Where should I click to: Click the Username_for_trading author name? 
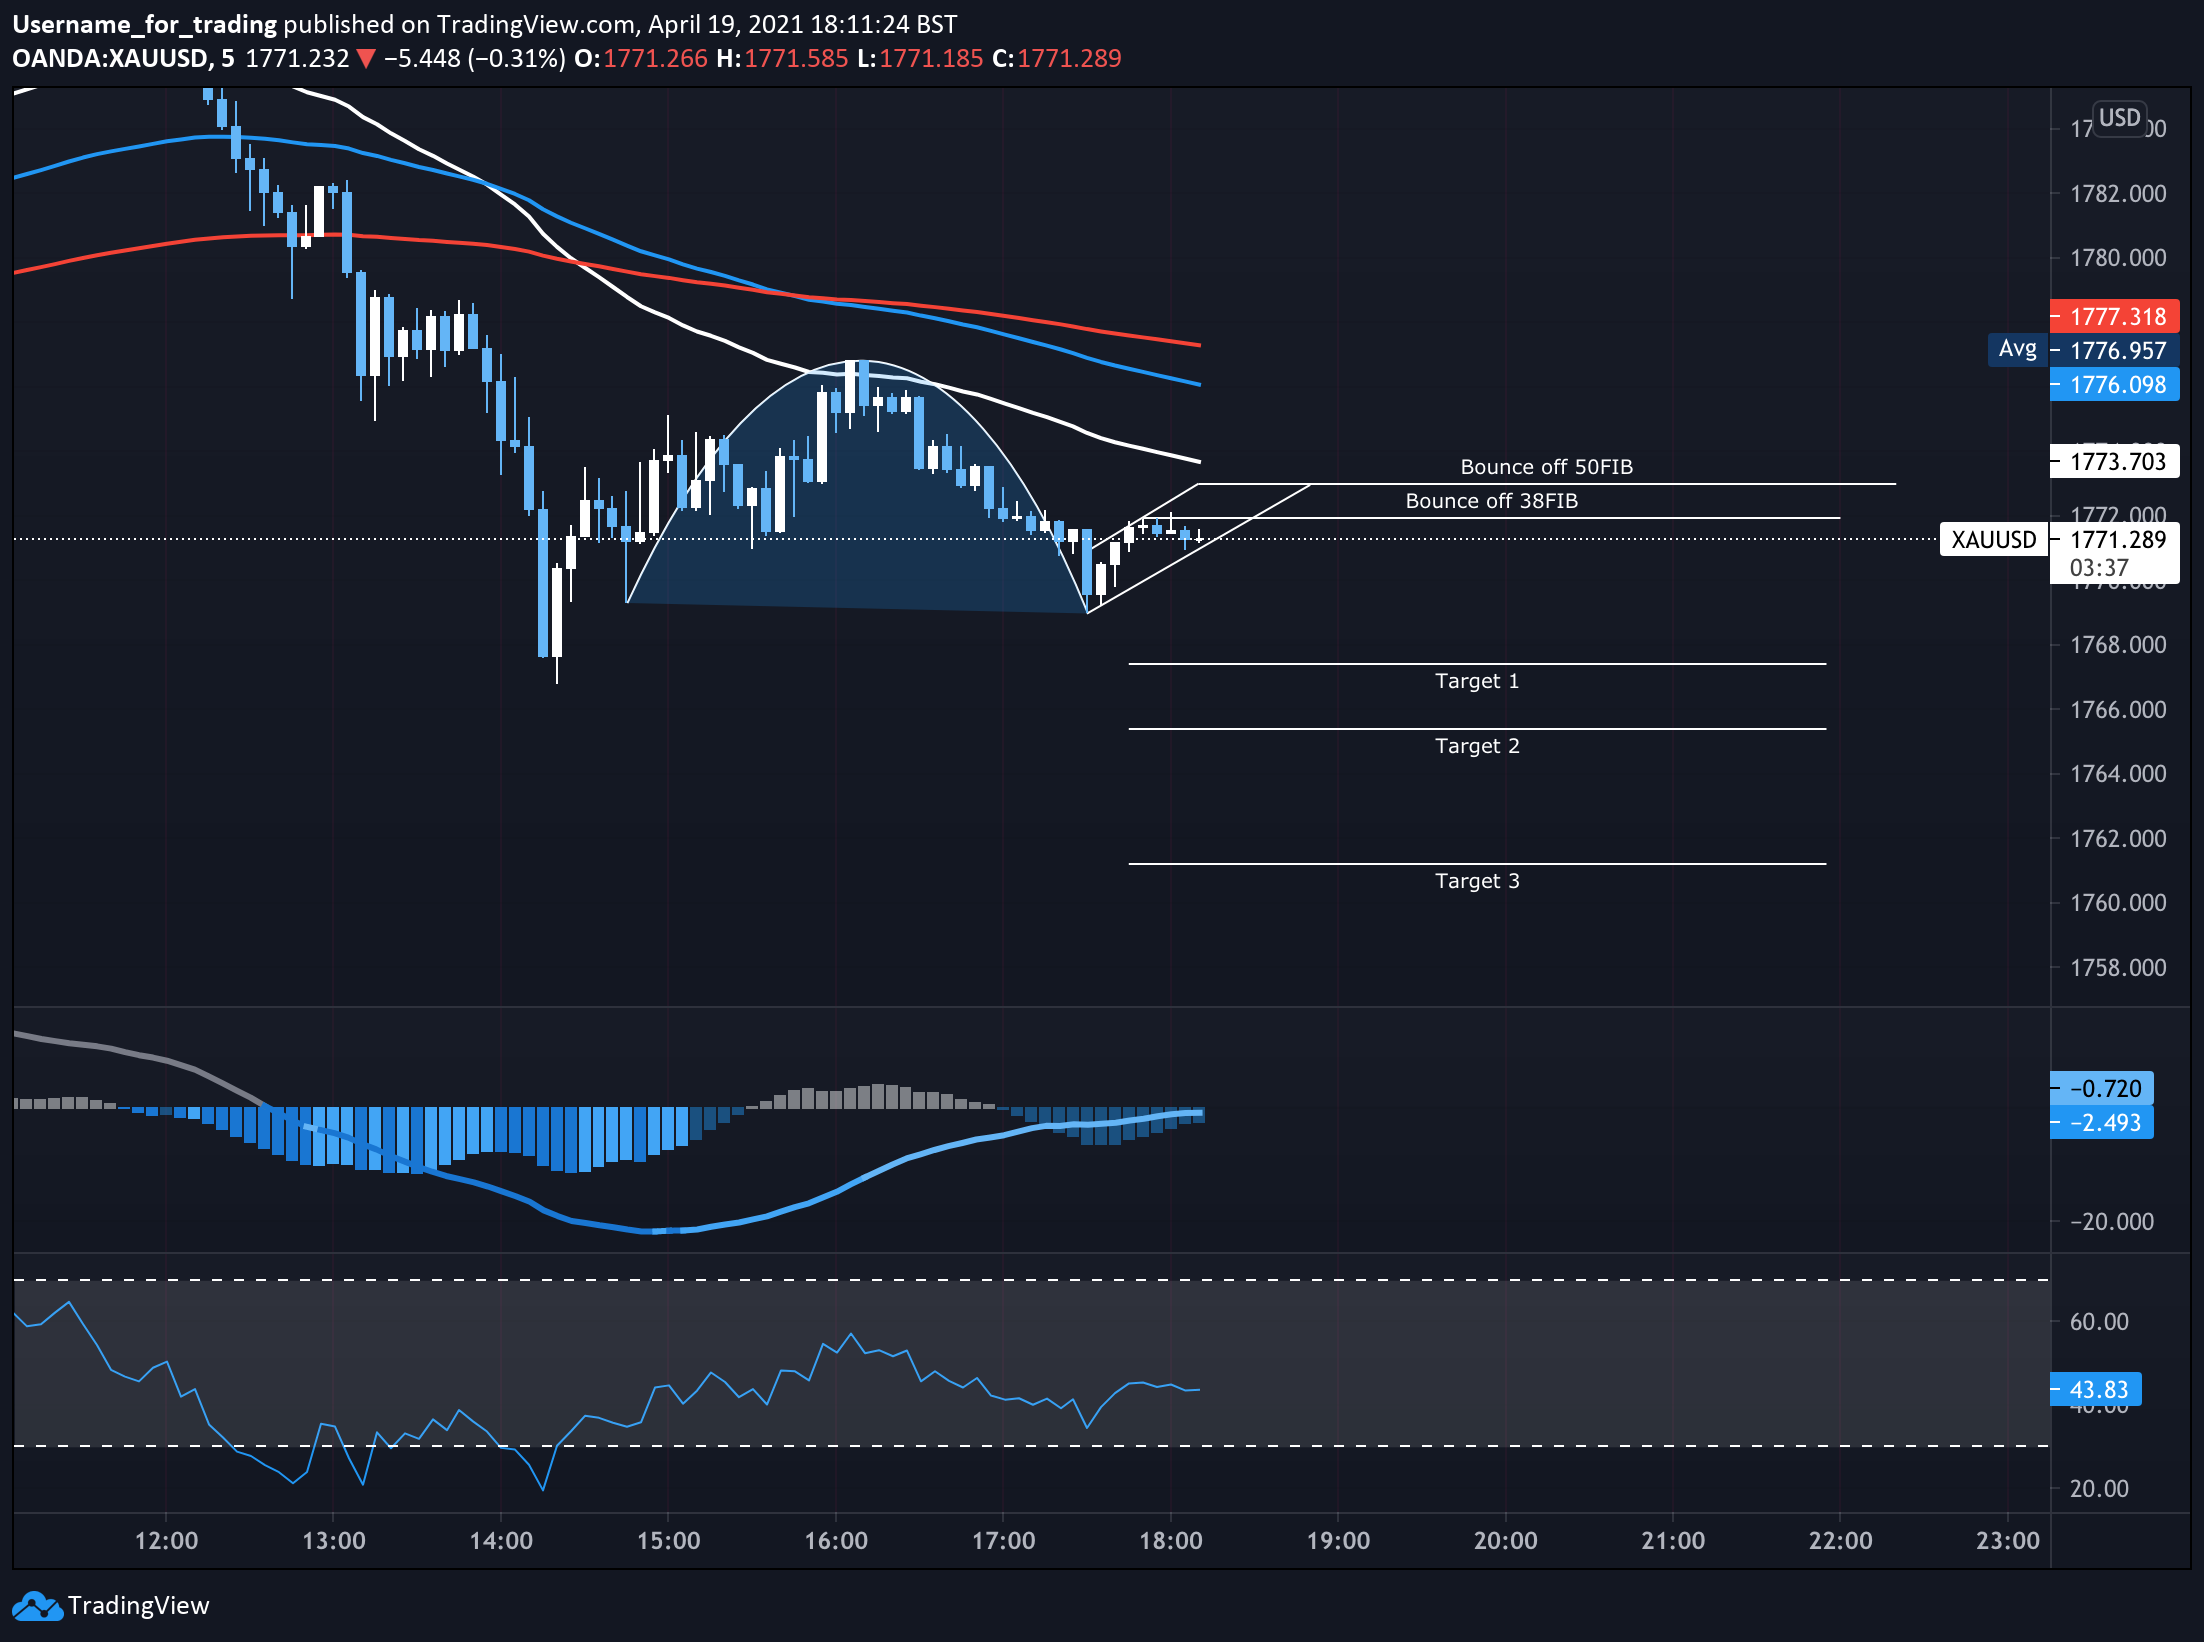pyautogui.click(x=144, y=25)
